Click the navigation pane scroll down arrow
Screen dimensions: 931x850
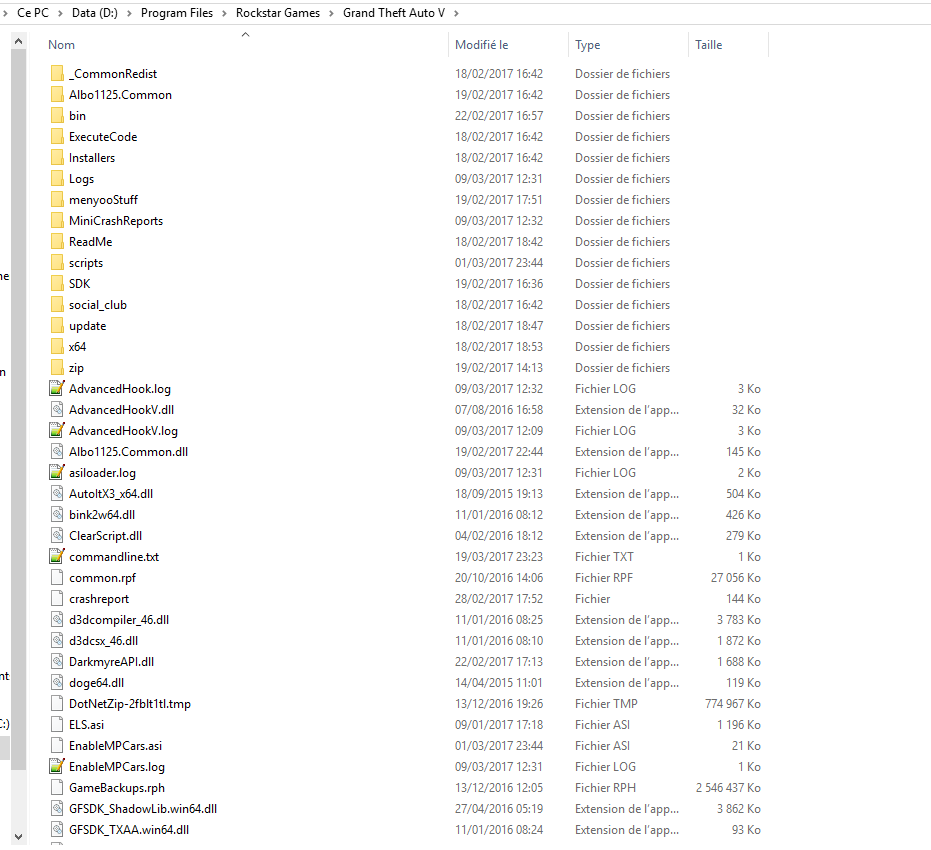click(18, 837)
